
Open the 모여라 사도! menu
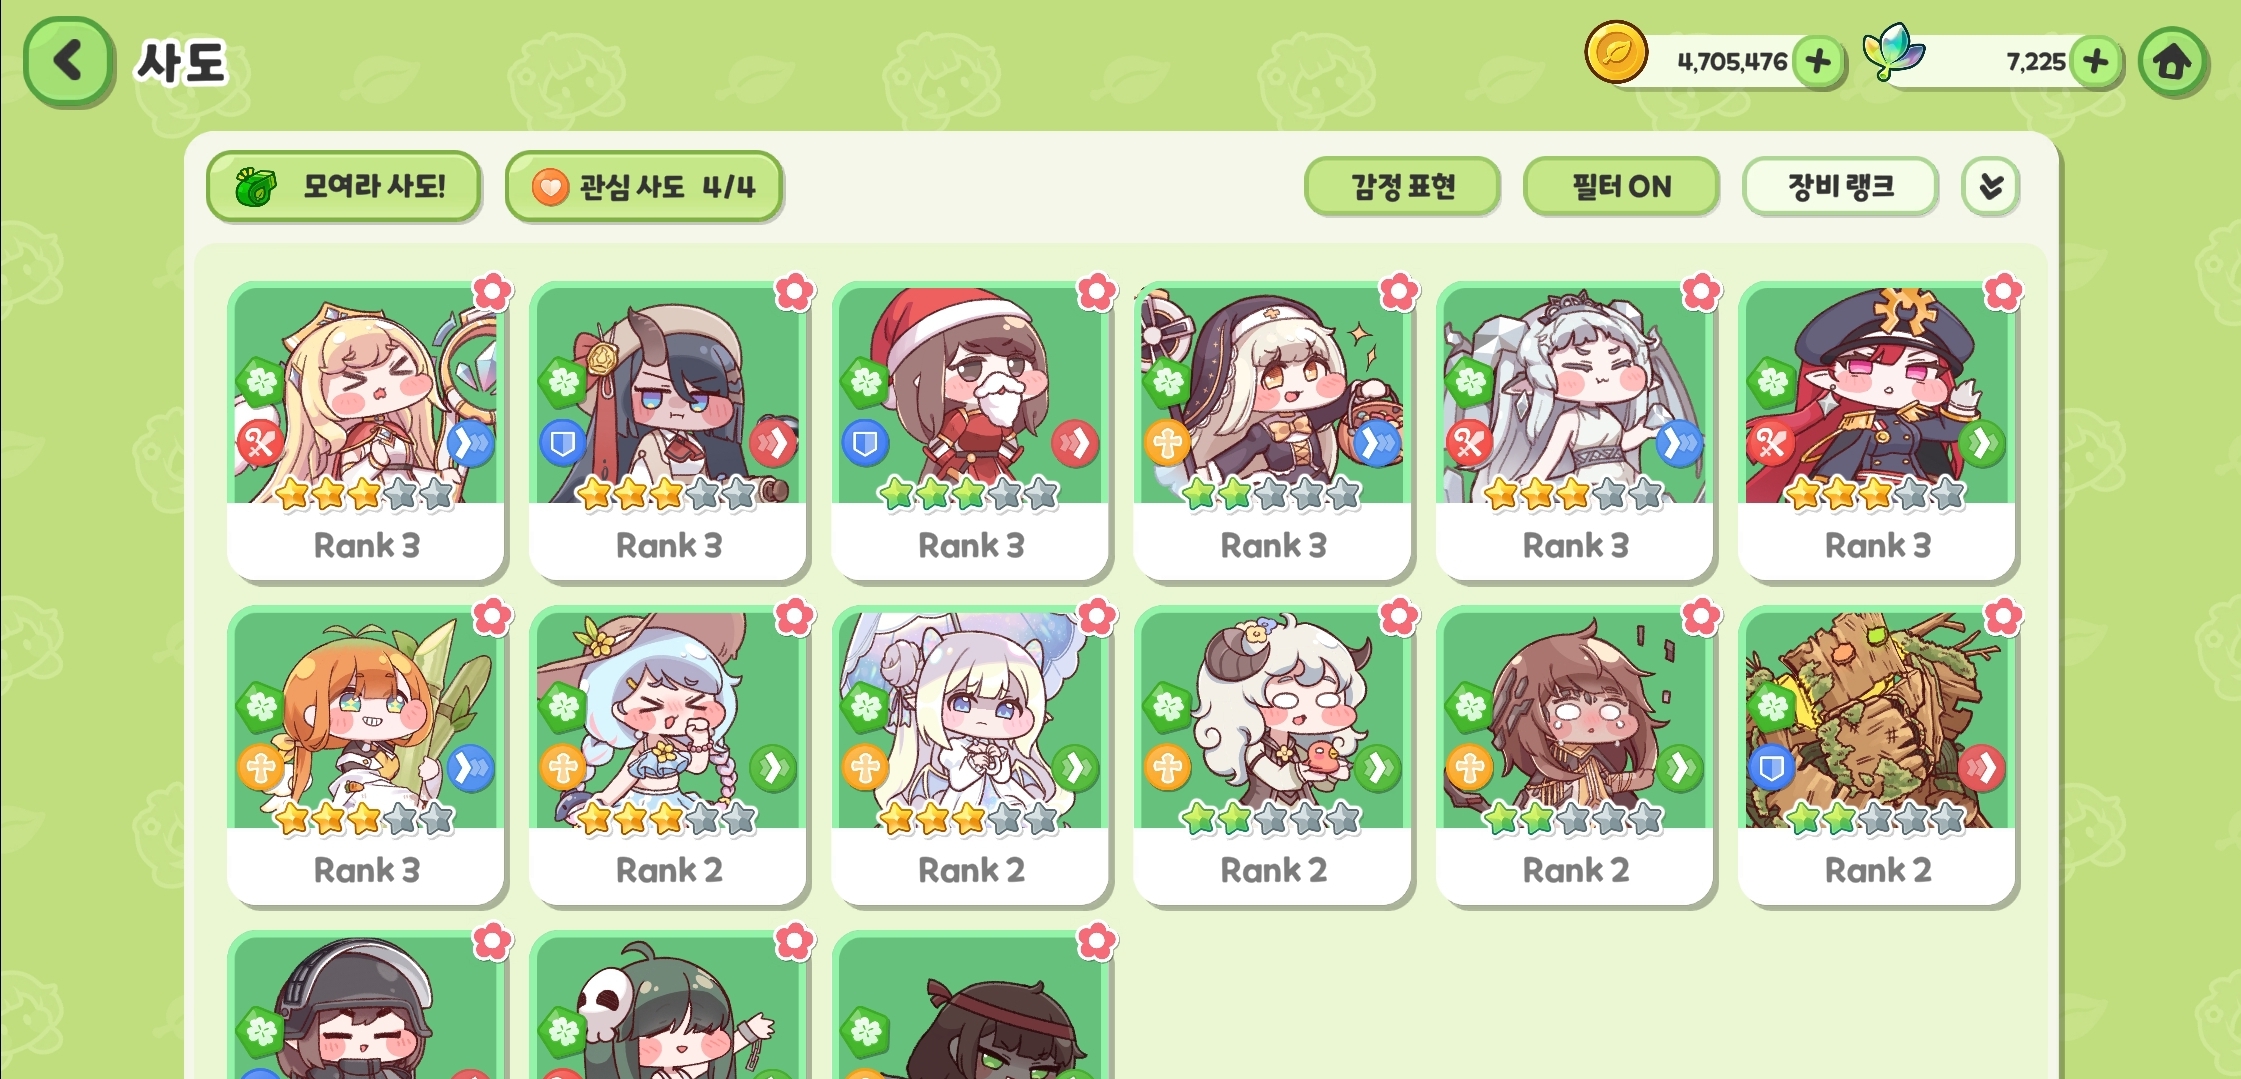click(x=344, y=186)
